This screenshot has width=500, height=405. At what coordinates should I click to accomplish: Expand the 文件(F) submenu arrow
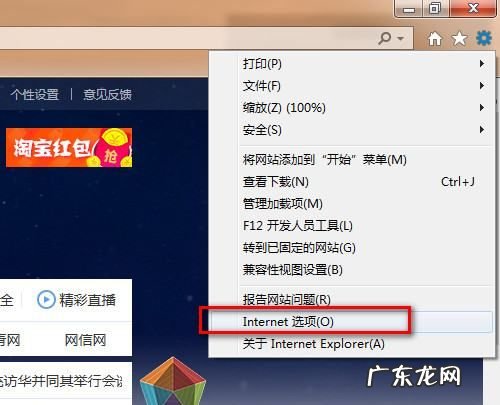pos(481,86)
